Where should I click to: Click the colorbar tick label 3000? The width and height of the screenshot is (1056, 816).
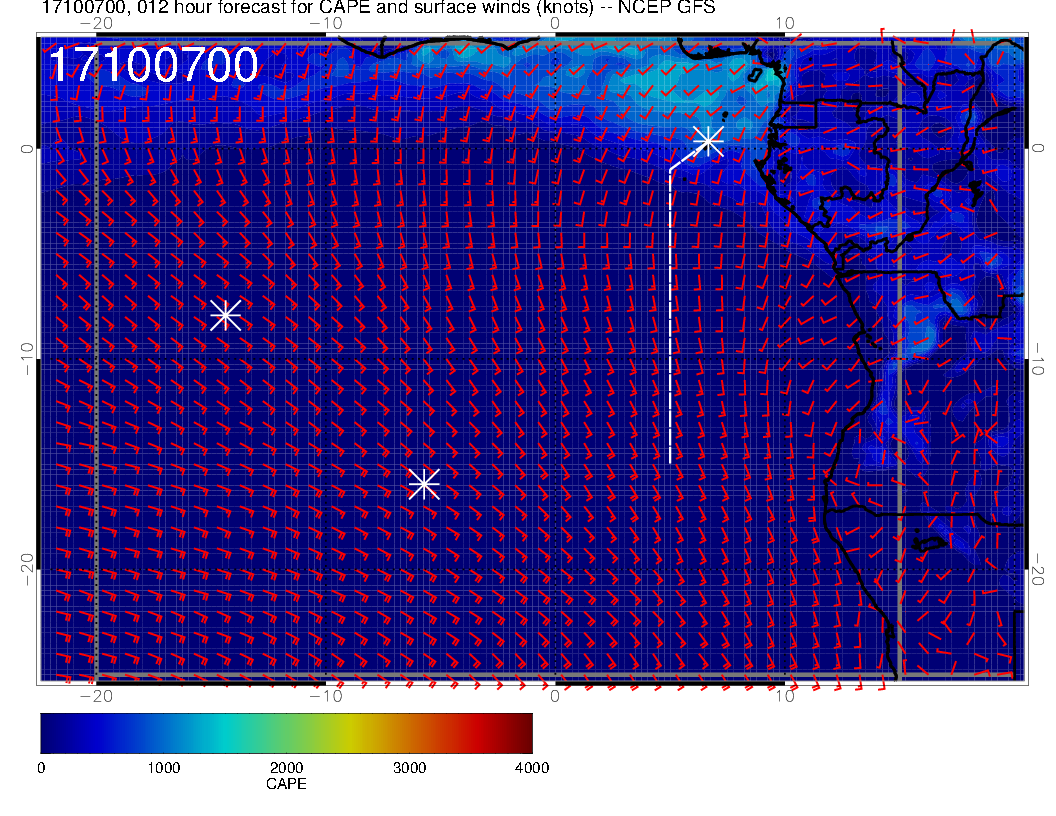click(x=409, y=768)
